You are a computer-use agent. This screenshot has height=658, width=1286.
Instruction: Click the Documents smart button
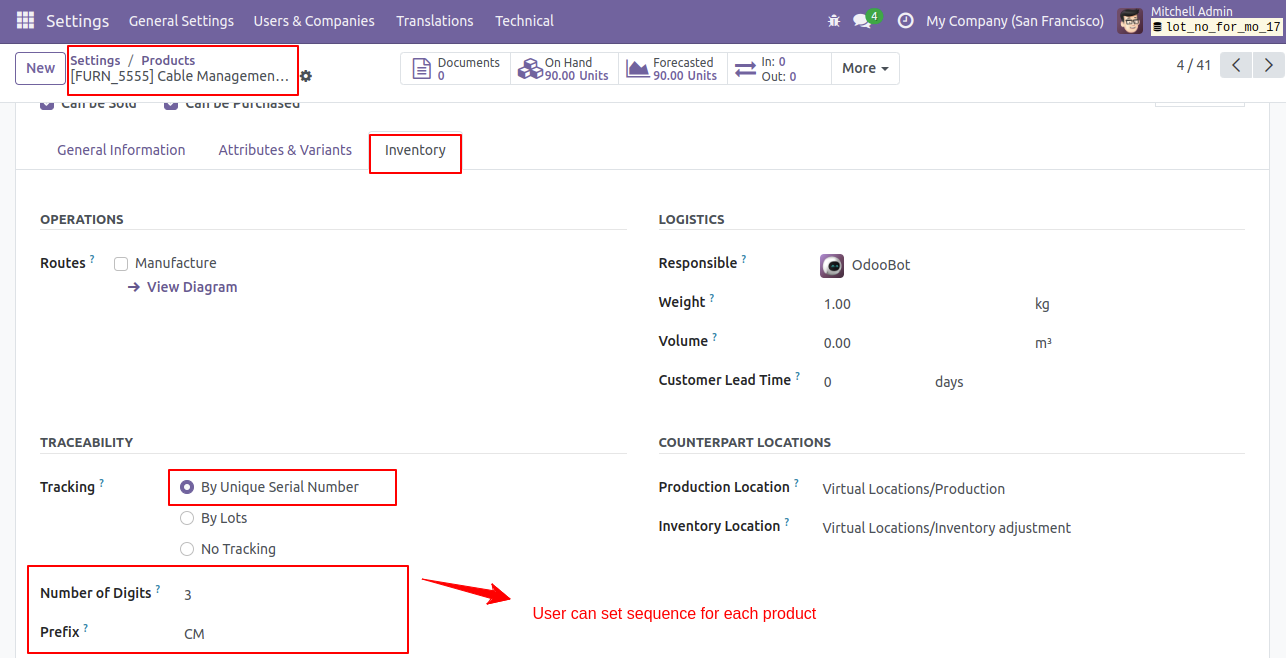[456, 69]
